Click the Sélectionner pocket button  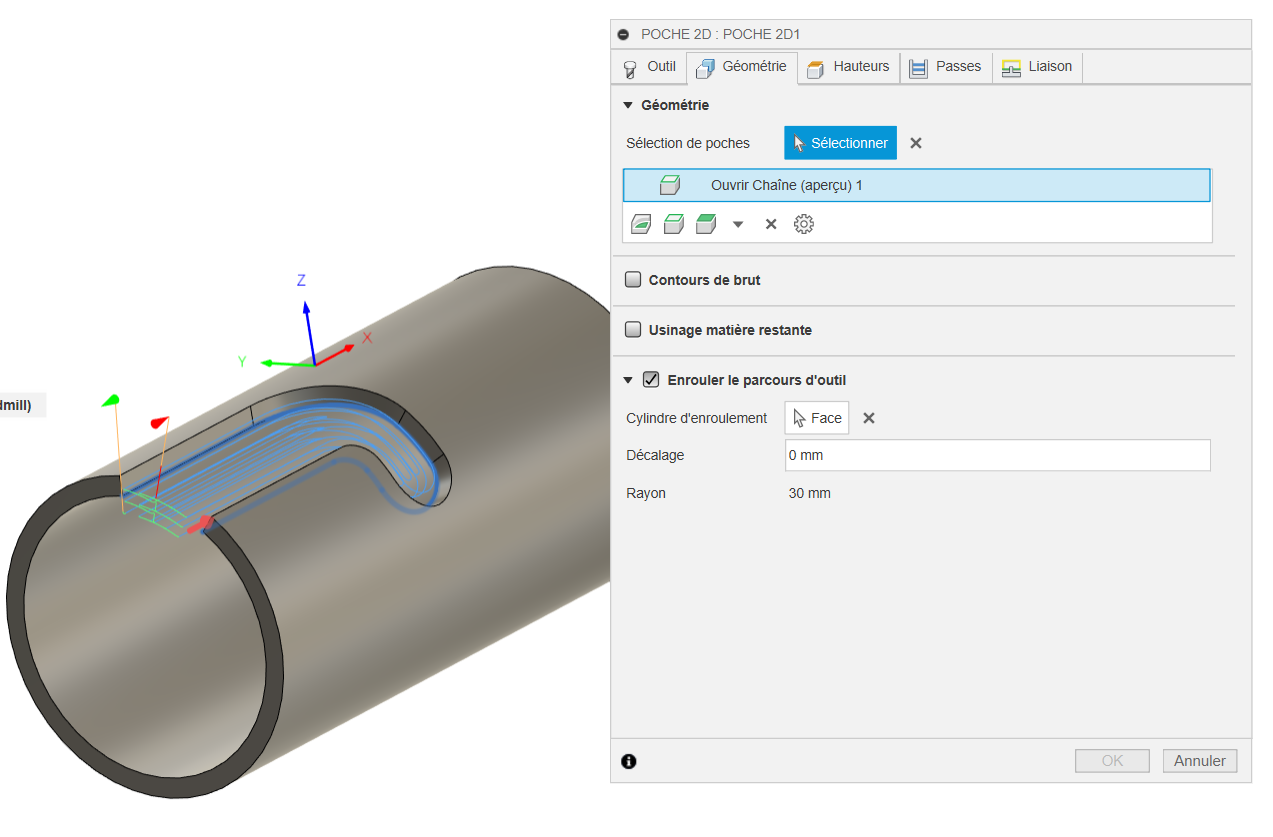(x=841, y=143)
